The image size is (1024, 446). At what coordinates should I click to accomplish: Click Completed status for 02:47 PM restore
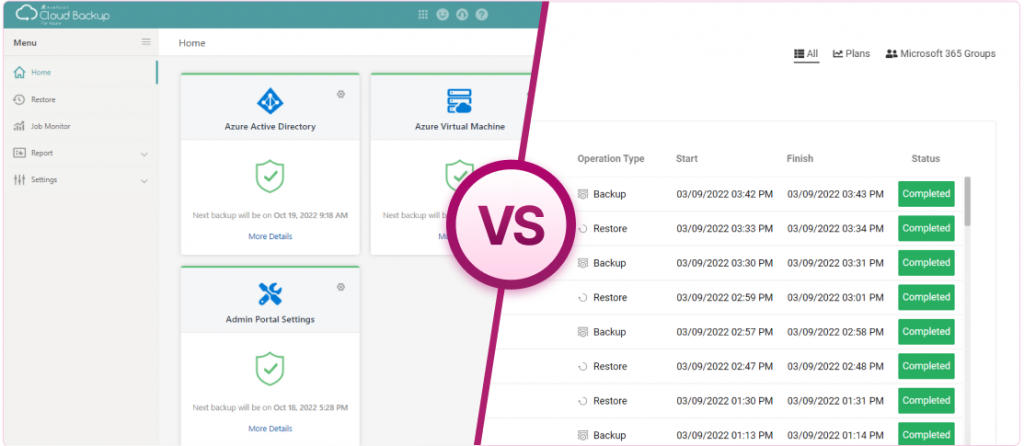[x=926, y=366]
